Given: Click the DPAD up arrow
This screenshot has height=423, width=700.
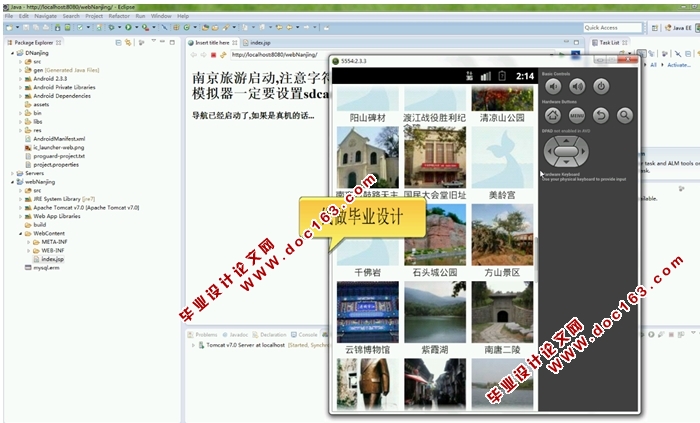Looking at the screenshot, I should (566, 141).
